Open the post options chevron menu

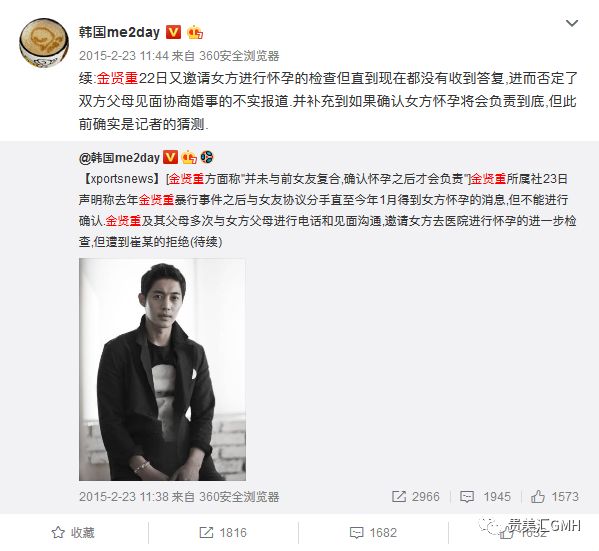pyautogui.click(x=571, y=23)
